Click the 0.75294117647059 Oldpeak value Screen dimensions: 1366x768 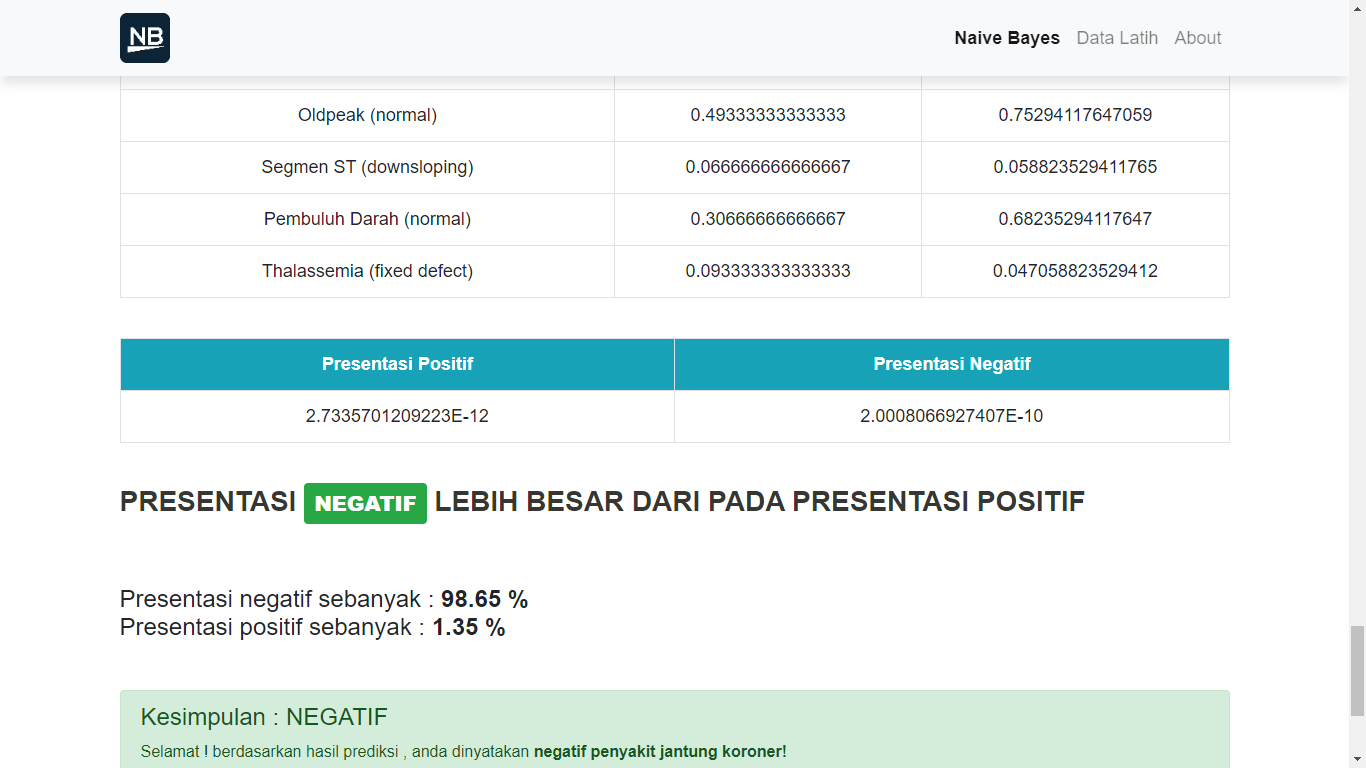[1075, 115]
